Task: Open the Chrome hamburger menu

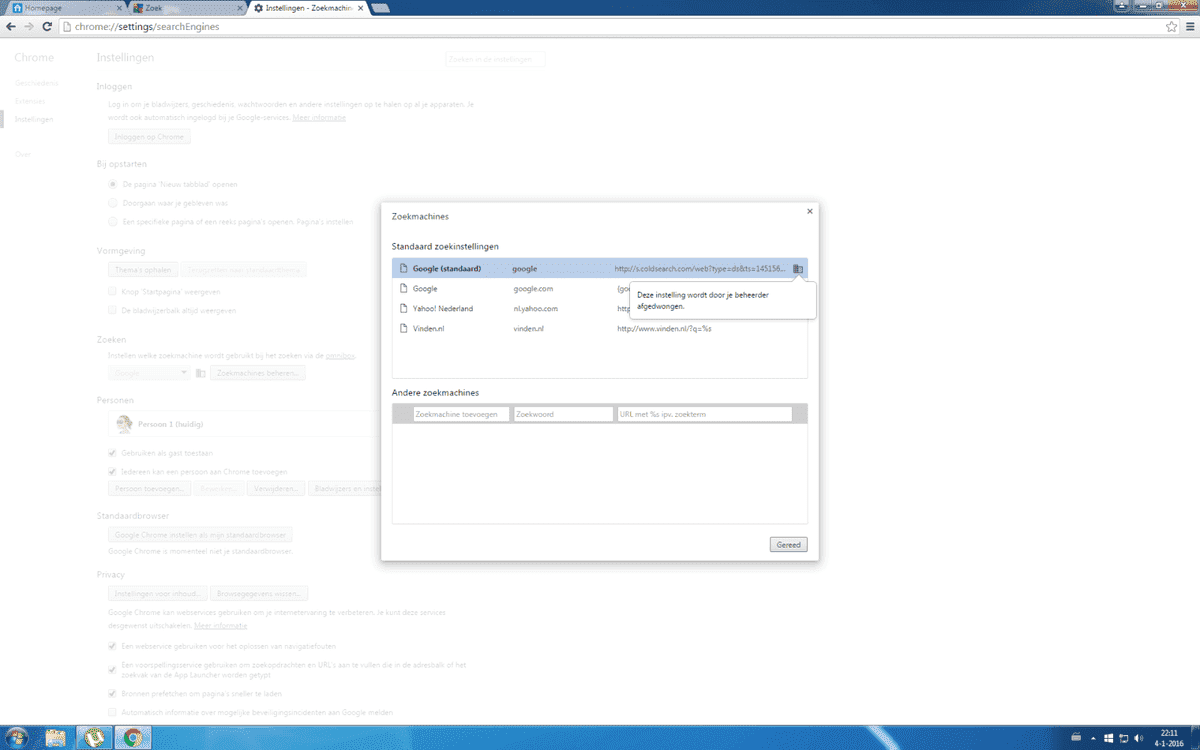Action: point(1188,27)
